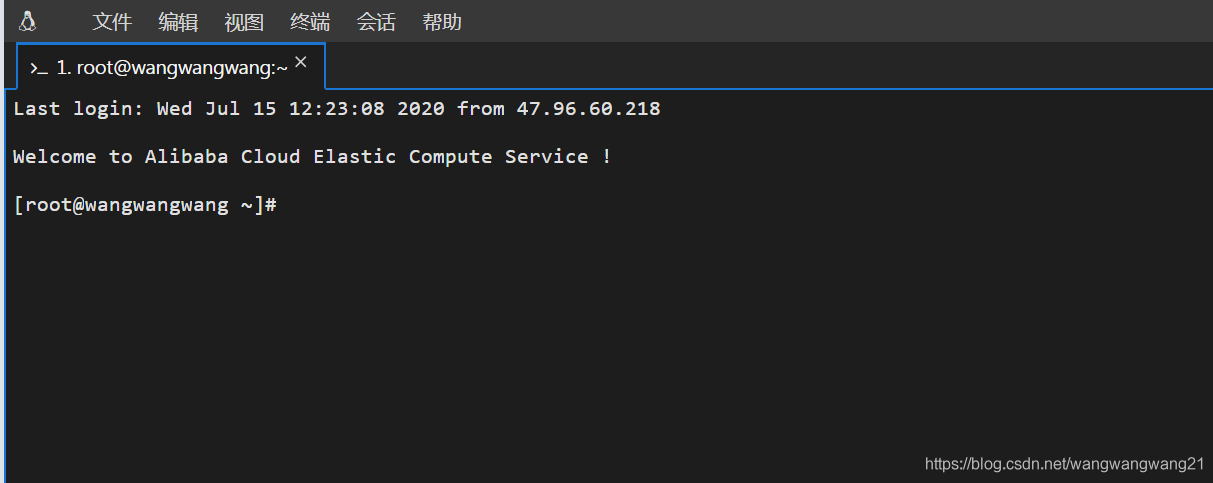Open the 终端 menu

click(x=310, y=22)
